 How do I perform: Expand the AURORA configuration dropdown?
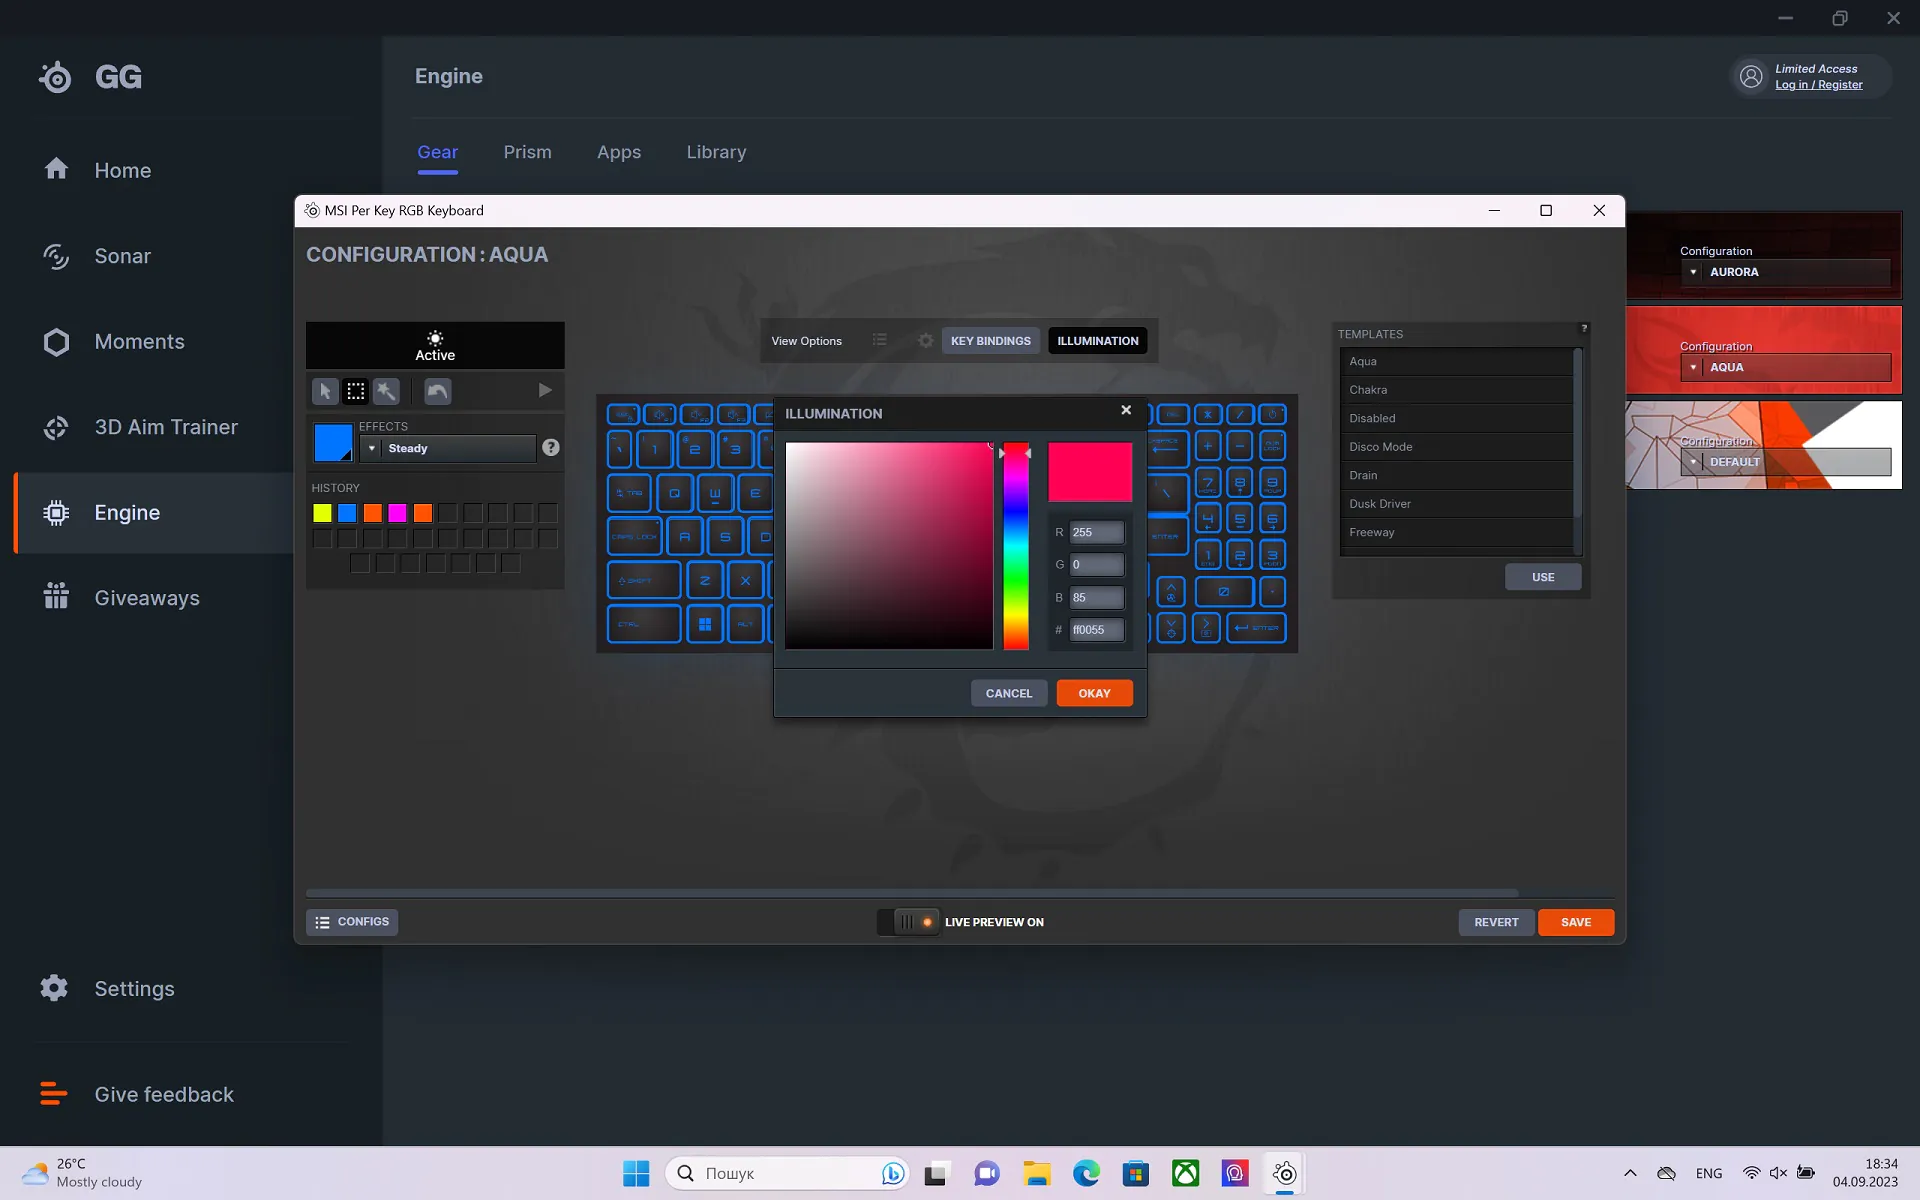tap(1786, 272)
